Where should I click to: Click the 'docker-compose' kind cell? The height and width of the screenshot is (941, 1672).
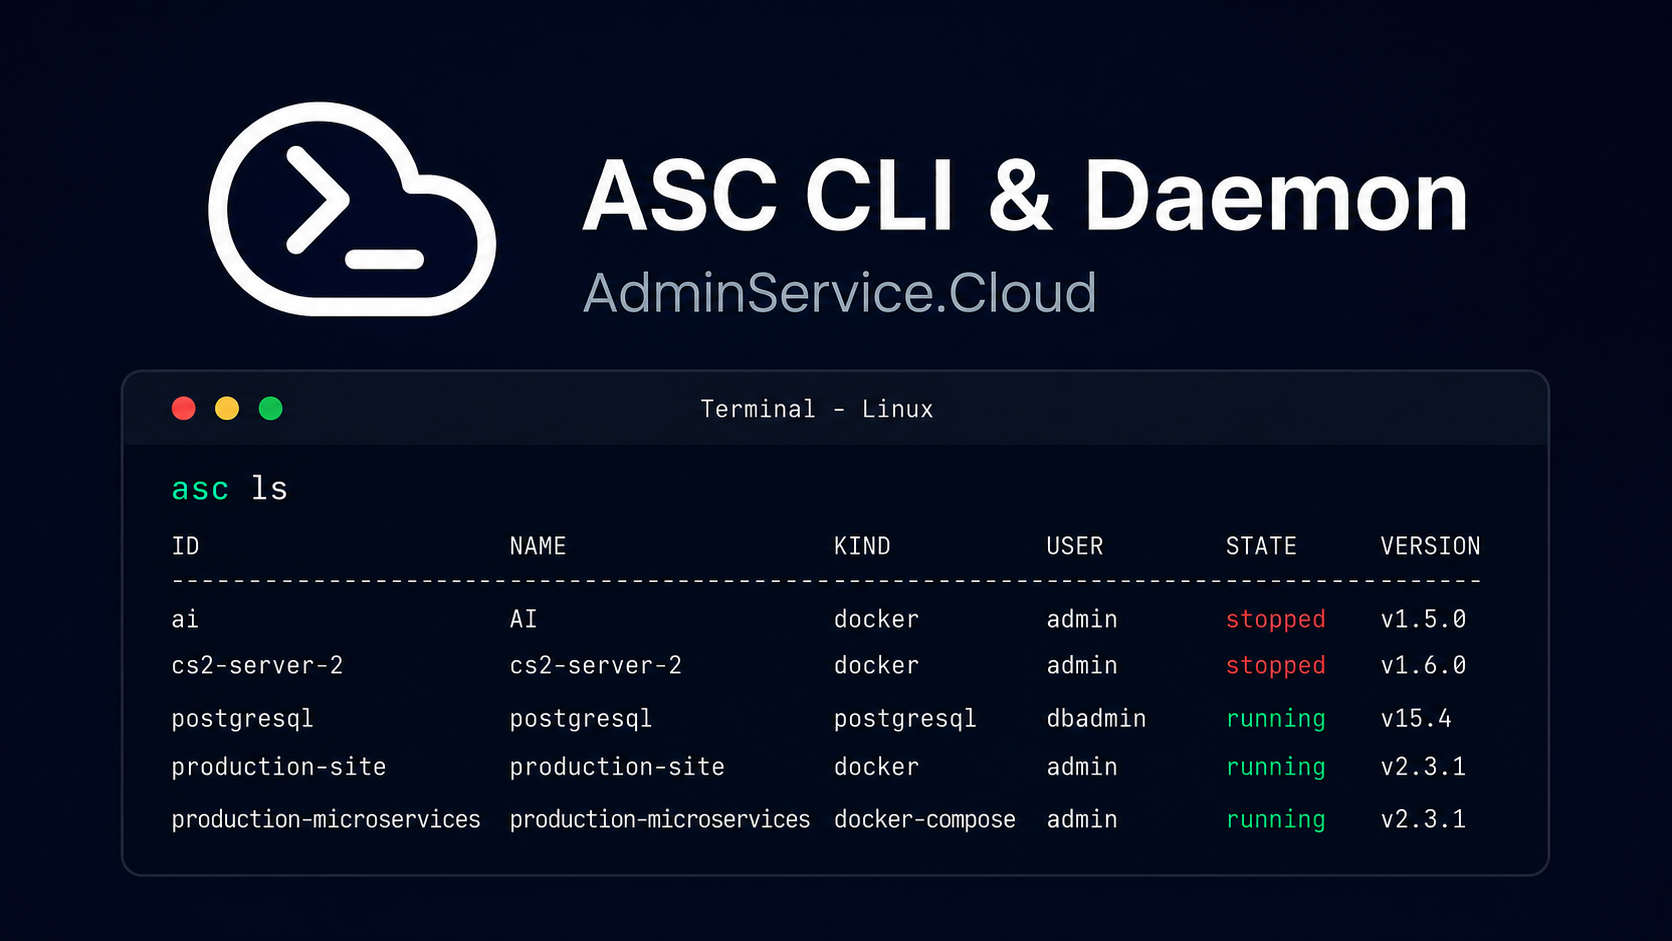click(x=925, y=819)
